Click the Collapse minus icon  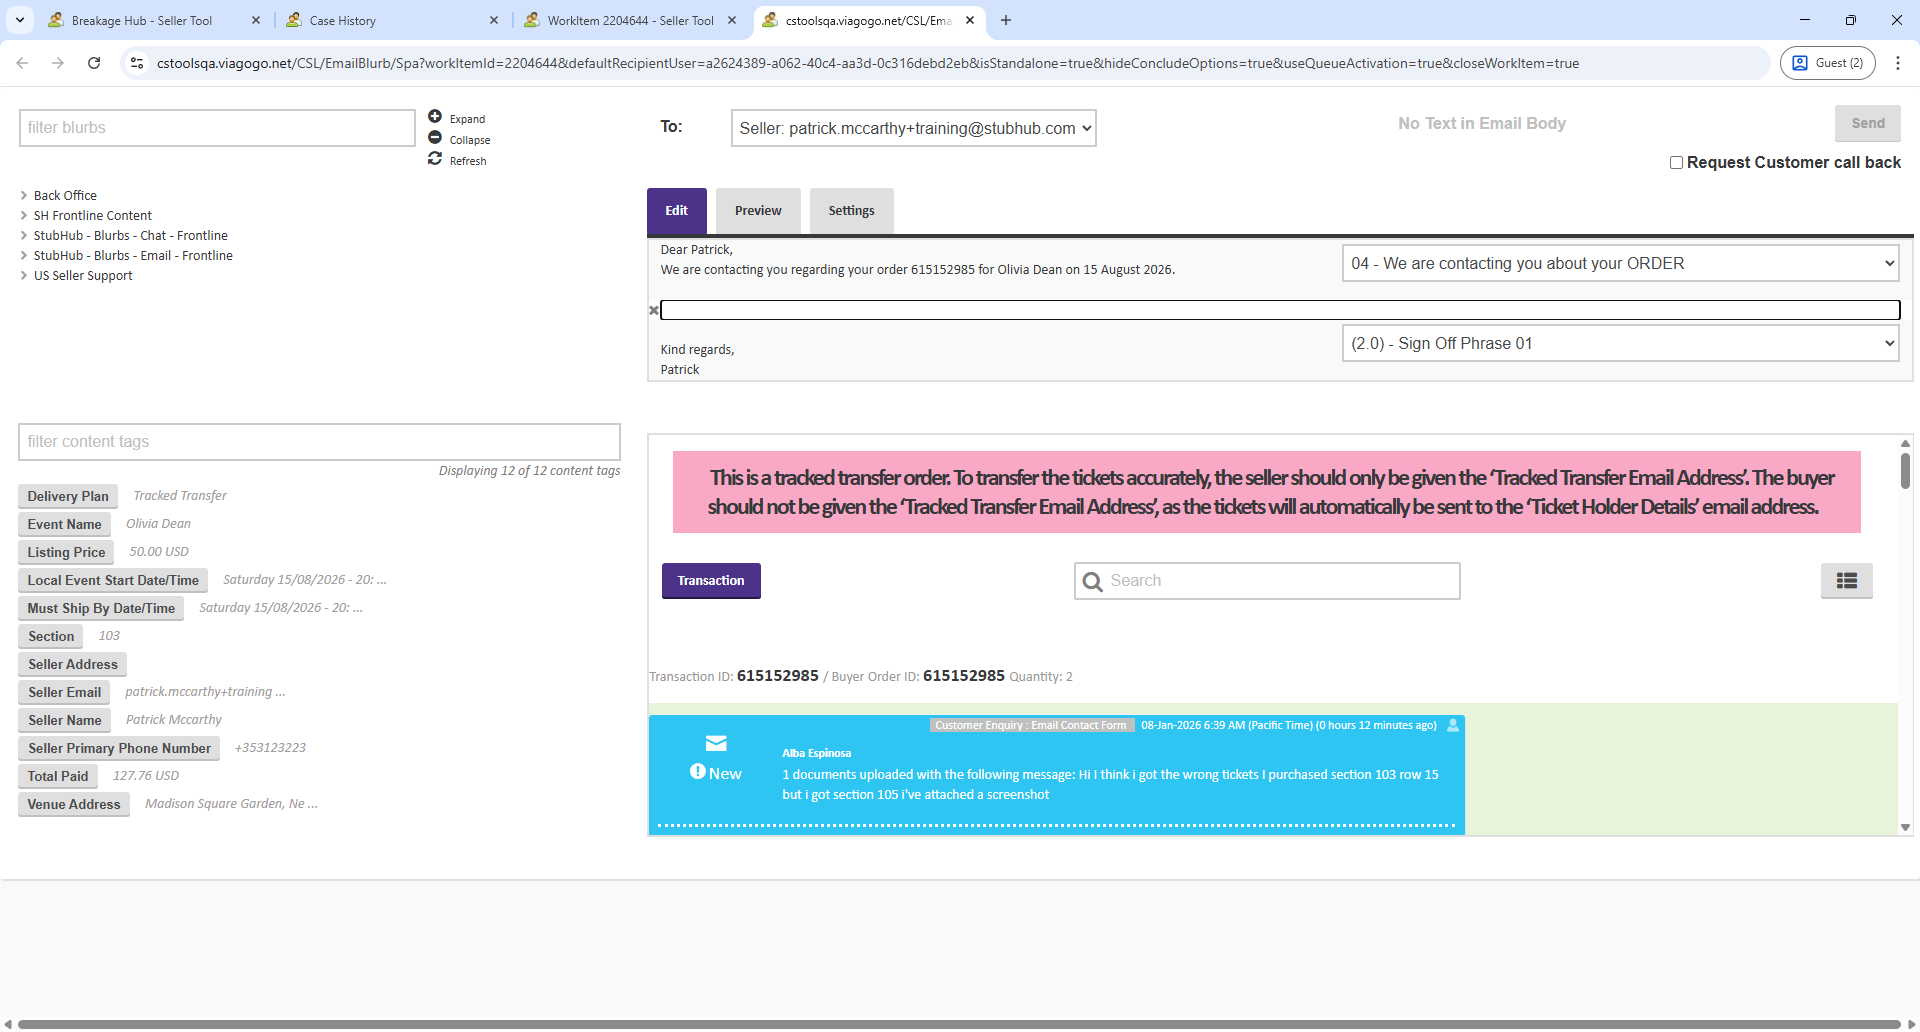435,138
